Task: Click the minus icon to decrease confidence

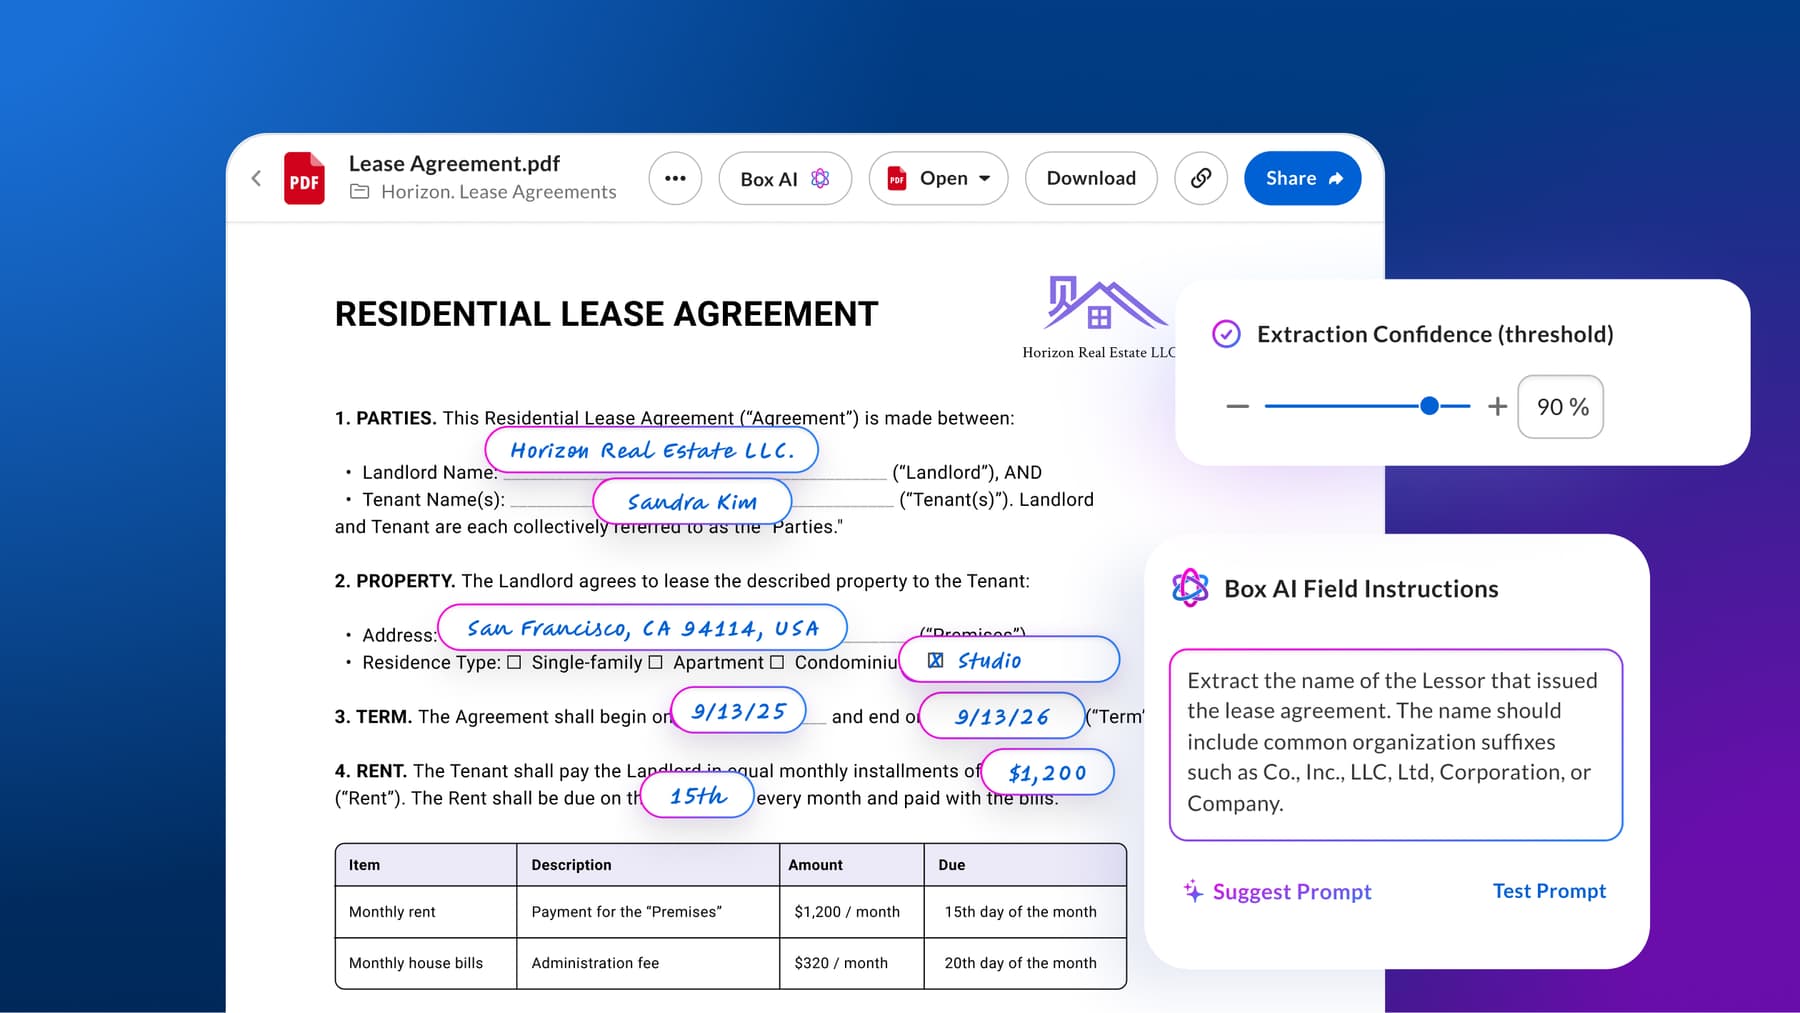Action: pyautogui.click(x=1237, y=406)
